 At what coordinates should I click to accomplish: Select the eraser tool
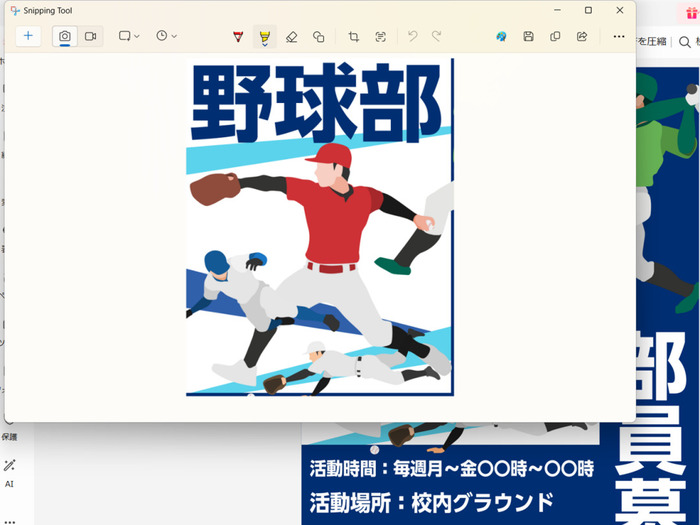[x=292, y=37]
